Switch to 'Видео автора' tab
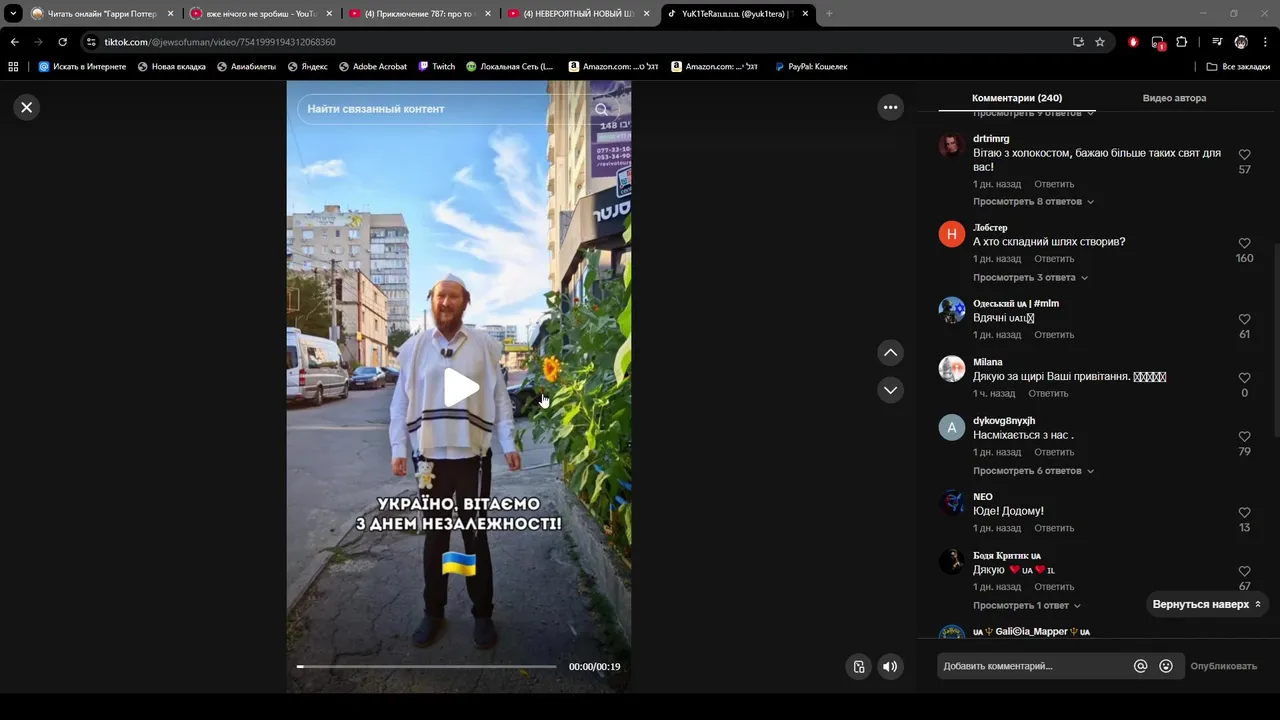This screenshot has height=720, width=1280. point(1174,98)
